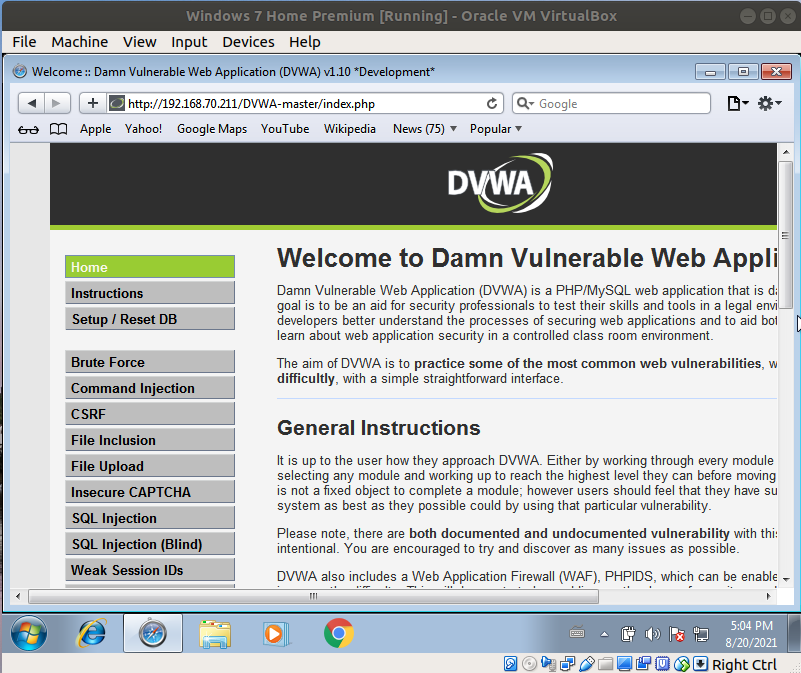The image size is (801, 673).
Task: Open the Google search magnifier dropdown
Action: tap(525, 104)
